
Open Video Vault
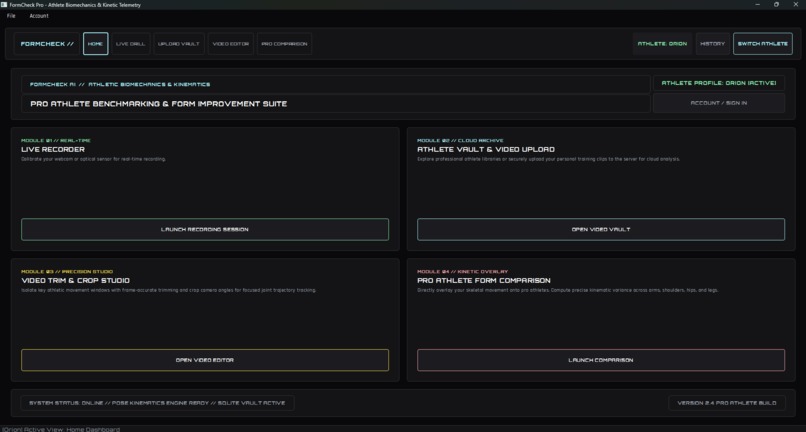tap(601, 229)
